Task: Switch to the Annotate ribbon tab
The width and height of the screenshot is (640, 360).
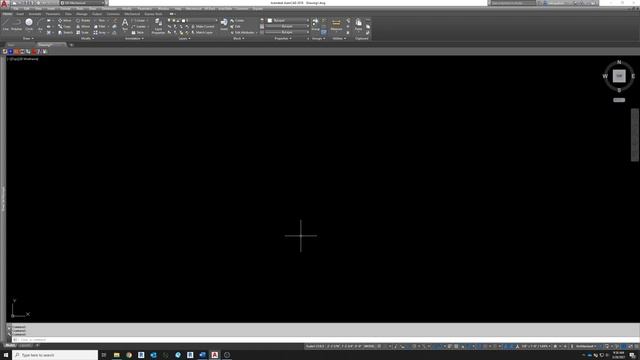Action: pos(35,14)
